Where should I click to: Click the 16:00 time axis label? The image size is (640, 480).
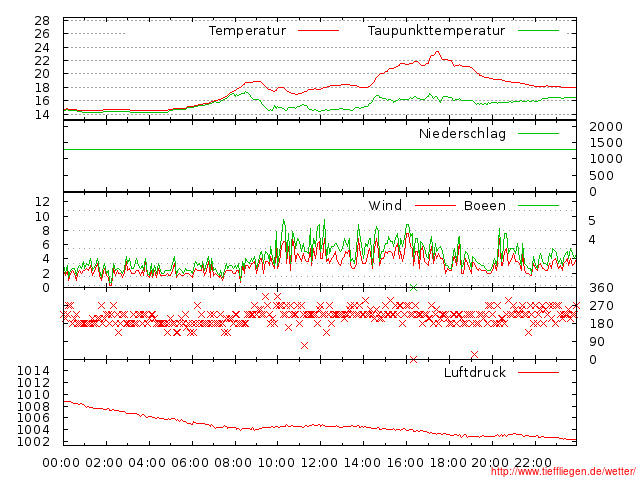point(404,463)
